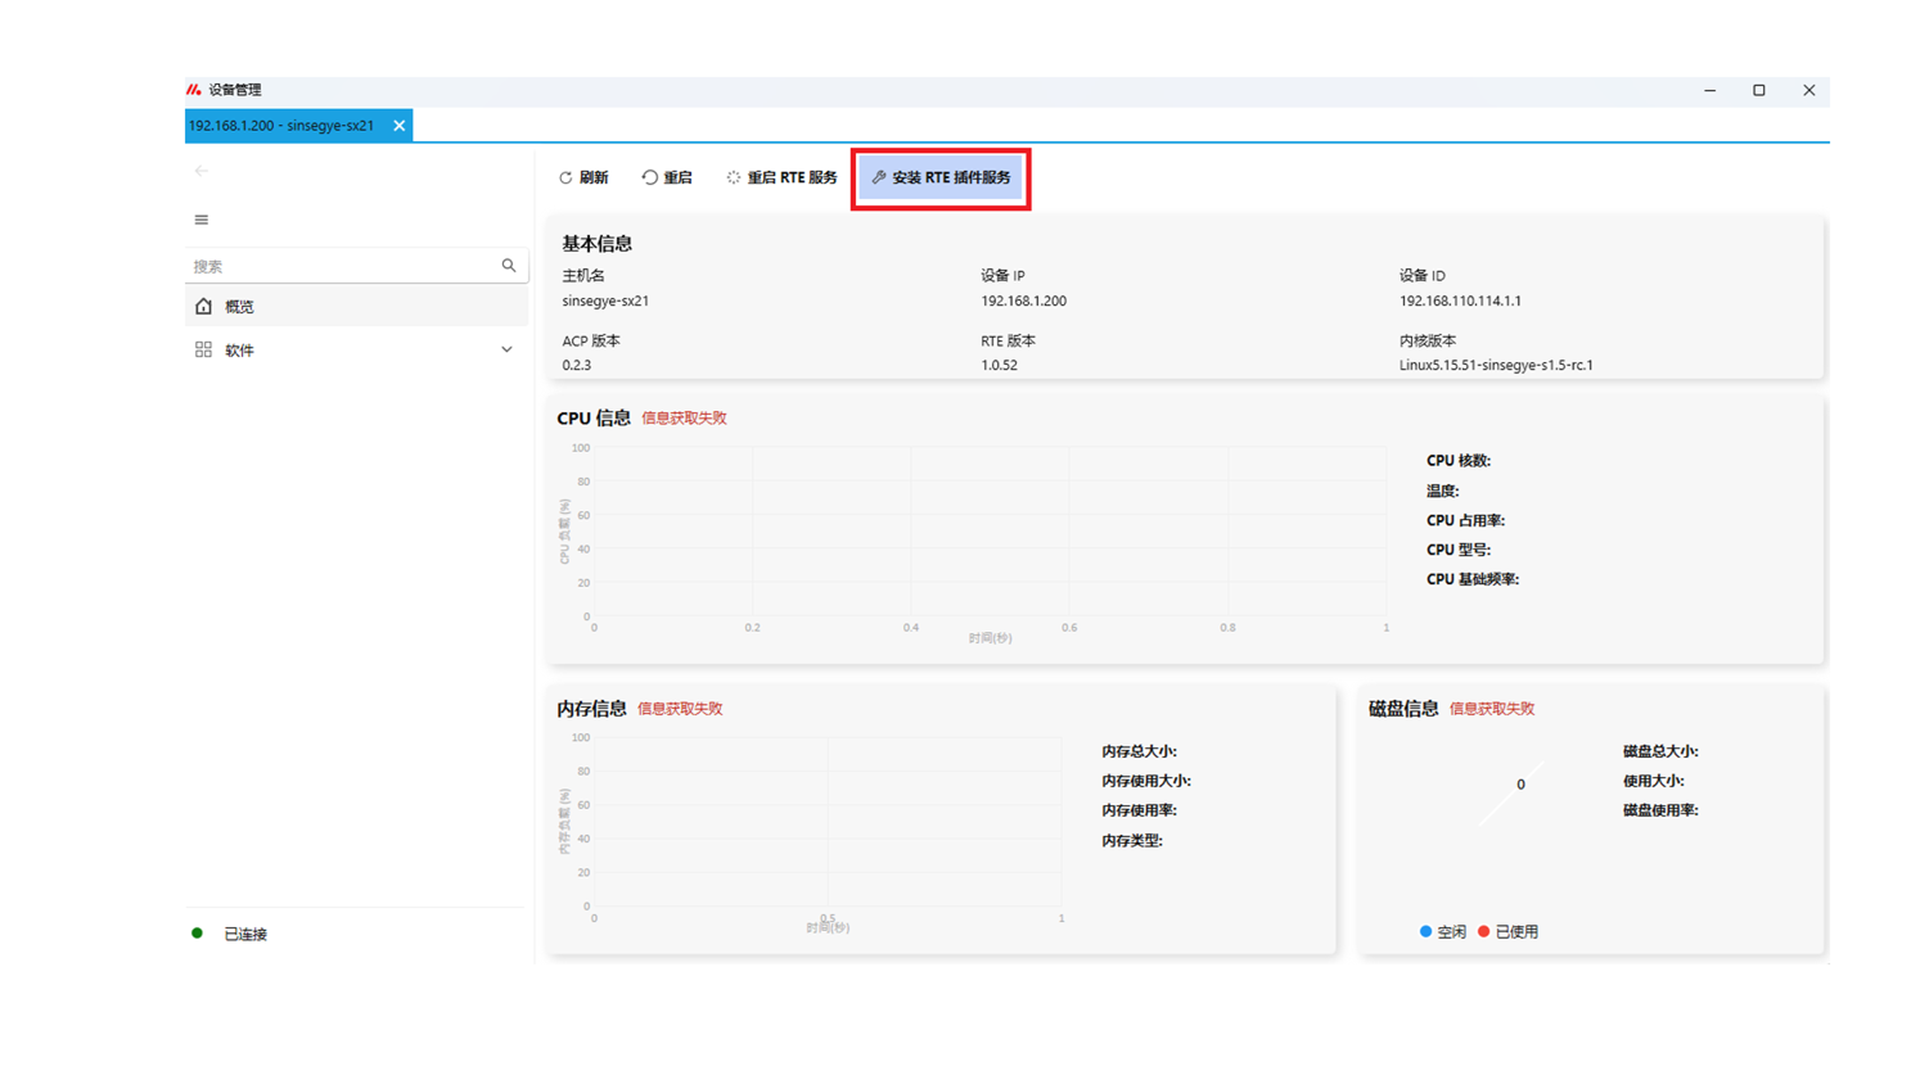Click the grid icon beside 软件
This screenshot has width=1920, height=1080.
tap(203, 349)
